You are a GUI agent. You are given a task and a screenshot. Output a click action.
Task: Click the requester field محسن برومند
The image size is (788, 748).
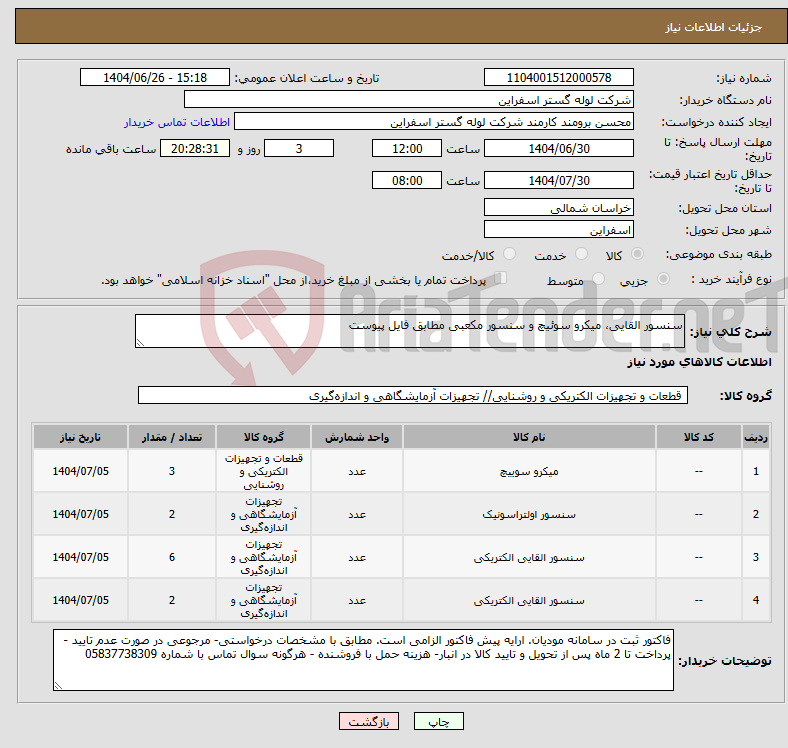pyautogui.click(x=434, y=122)
